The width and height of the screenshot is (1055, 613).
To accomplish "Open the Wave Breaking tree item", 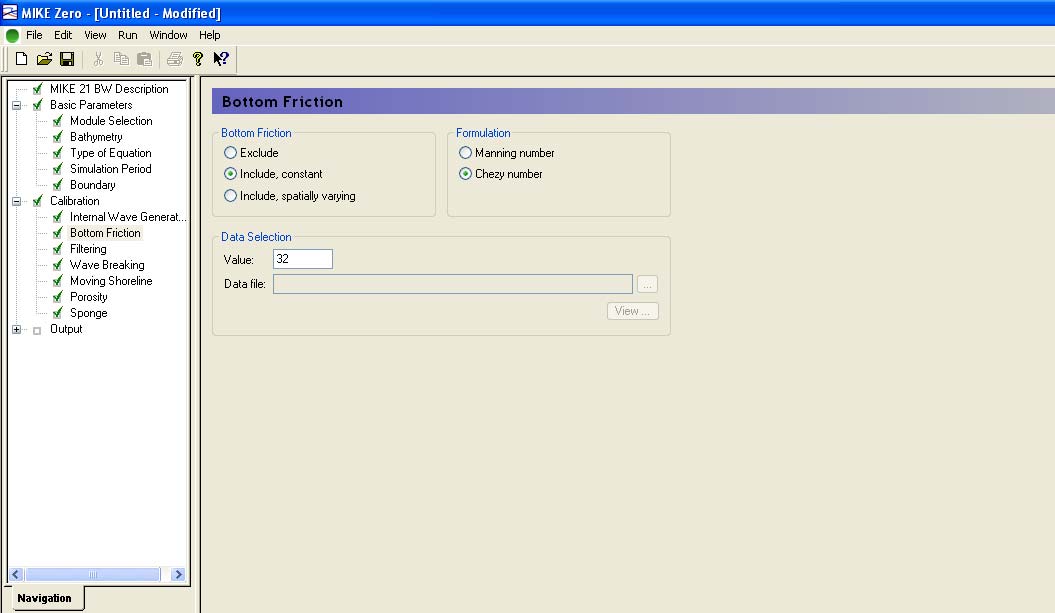I will click(x=107, y=265).
